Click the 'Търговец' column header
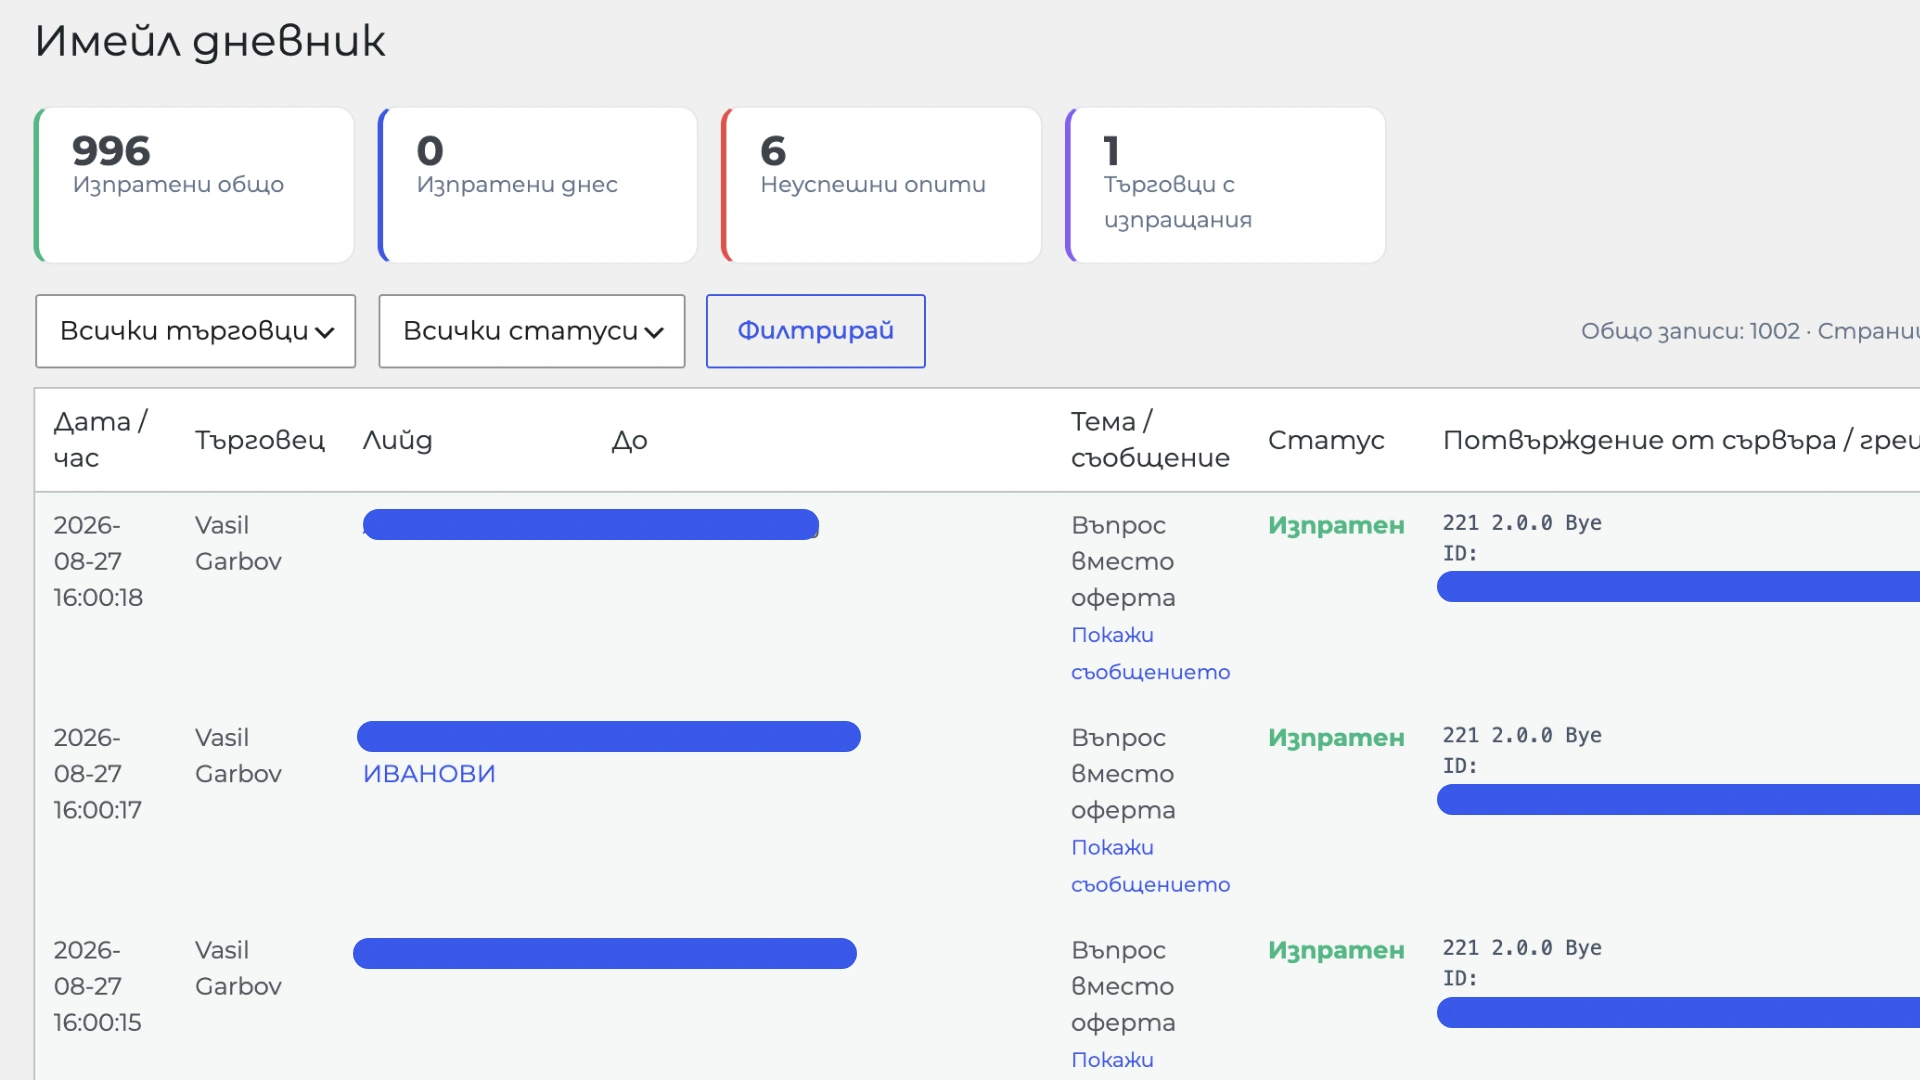This screenshot has height=1080, width=1920. pyautogui.click(x=260, y=440)
